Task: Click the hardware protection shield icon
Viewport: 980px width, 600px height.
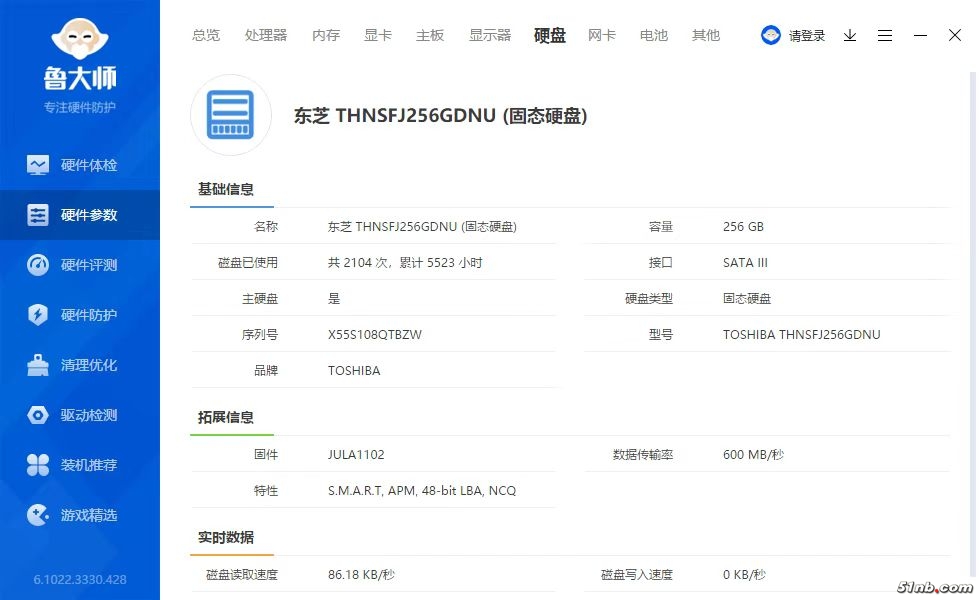Action: [38, 315]
